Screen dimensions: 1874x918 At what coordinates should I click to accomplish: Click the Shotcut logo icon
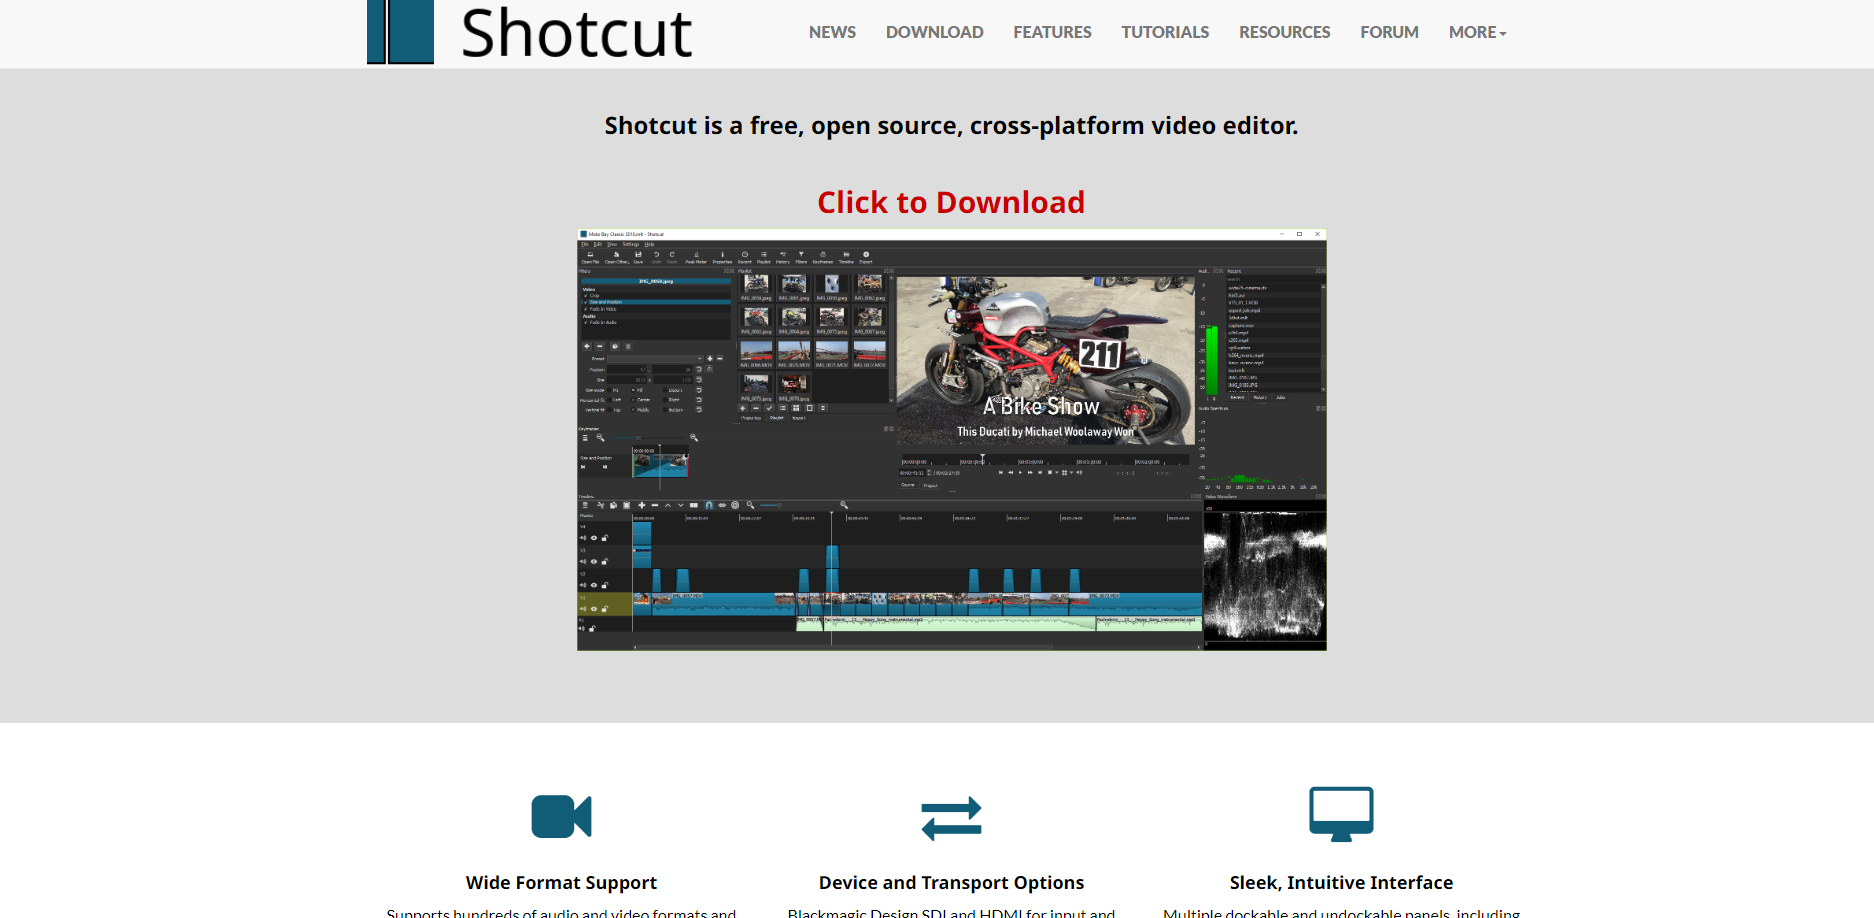(400, 32)
